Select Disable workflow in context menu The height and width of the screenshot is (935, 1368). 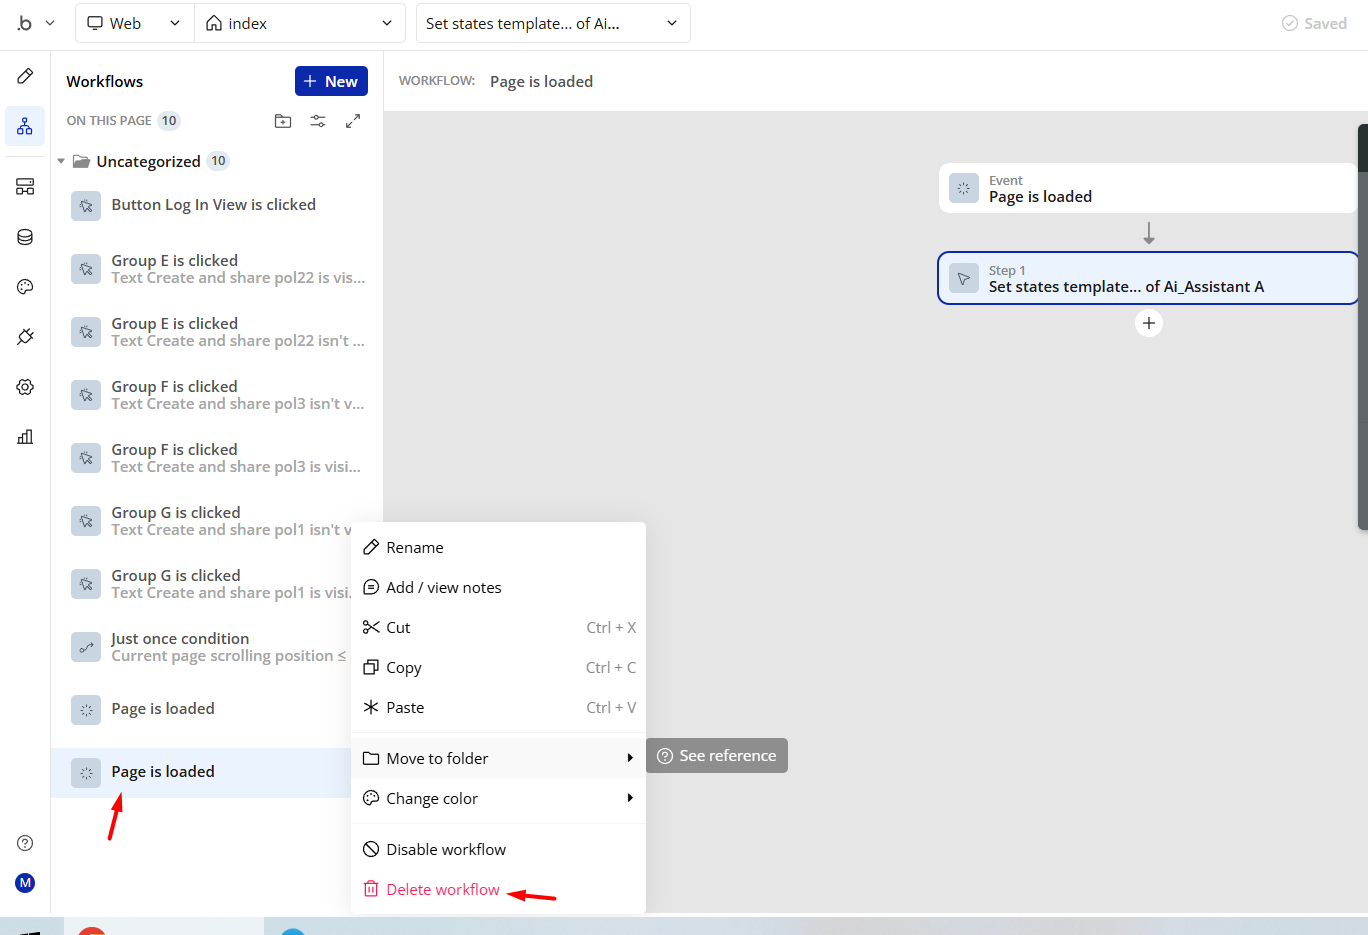(446, 849)
